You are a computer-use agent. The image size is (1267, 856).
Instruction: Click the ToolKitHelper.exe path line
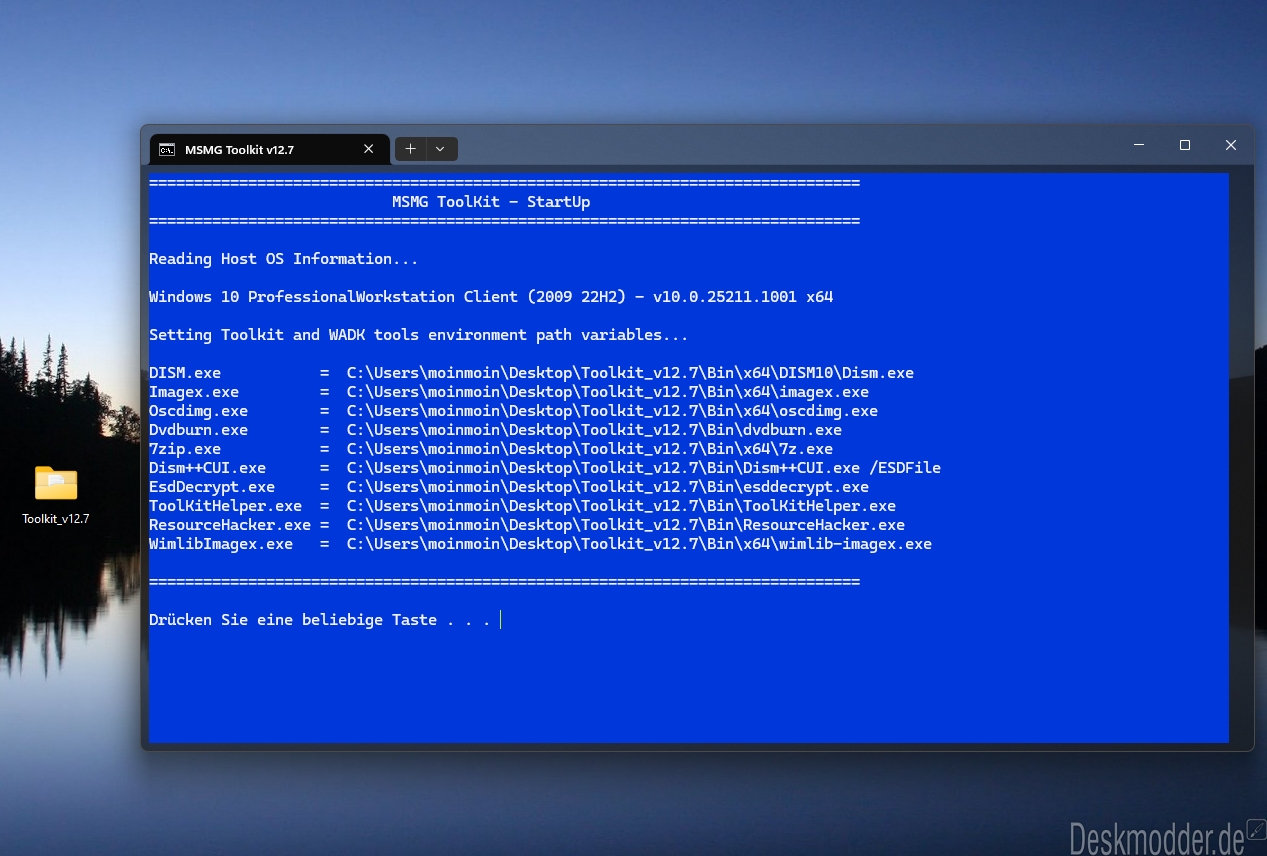tap(522, 506)
